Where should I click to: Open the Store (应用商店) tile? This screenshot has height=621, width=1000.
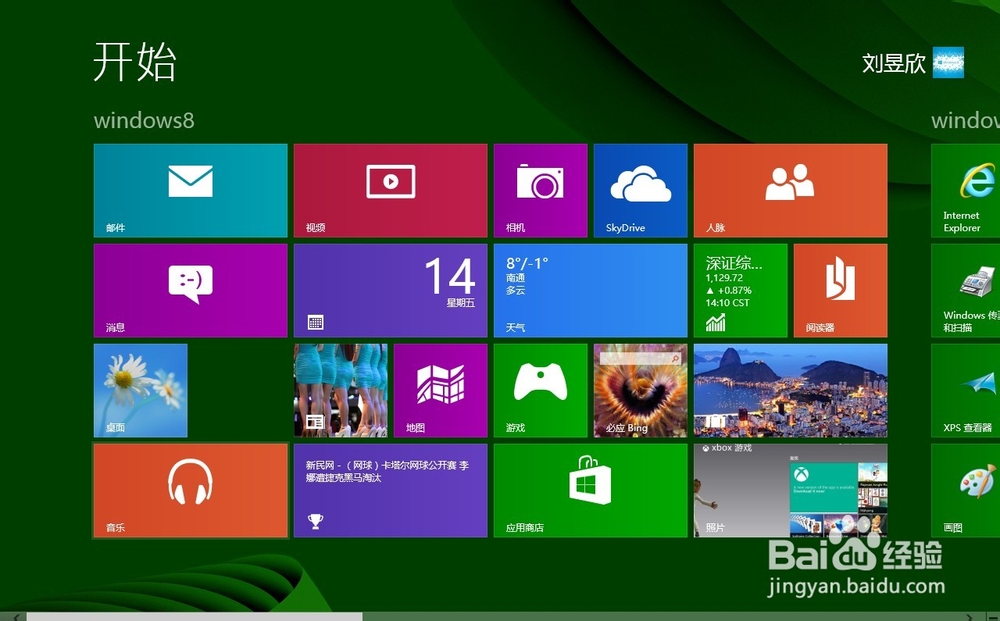(591, 491)
